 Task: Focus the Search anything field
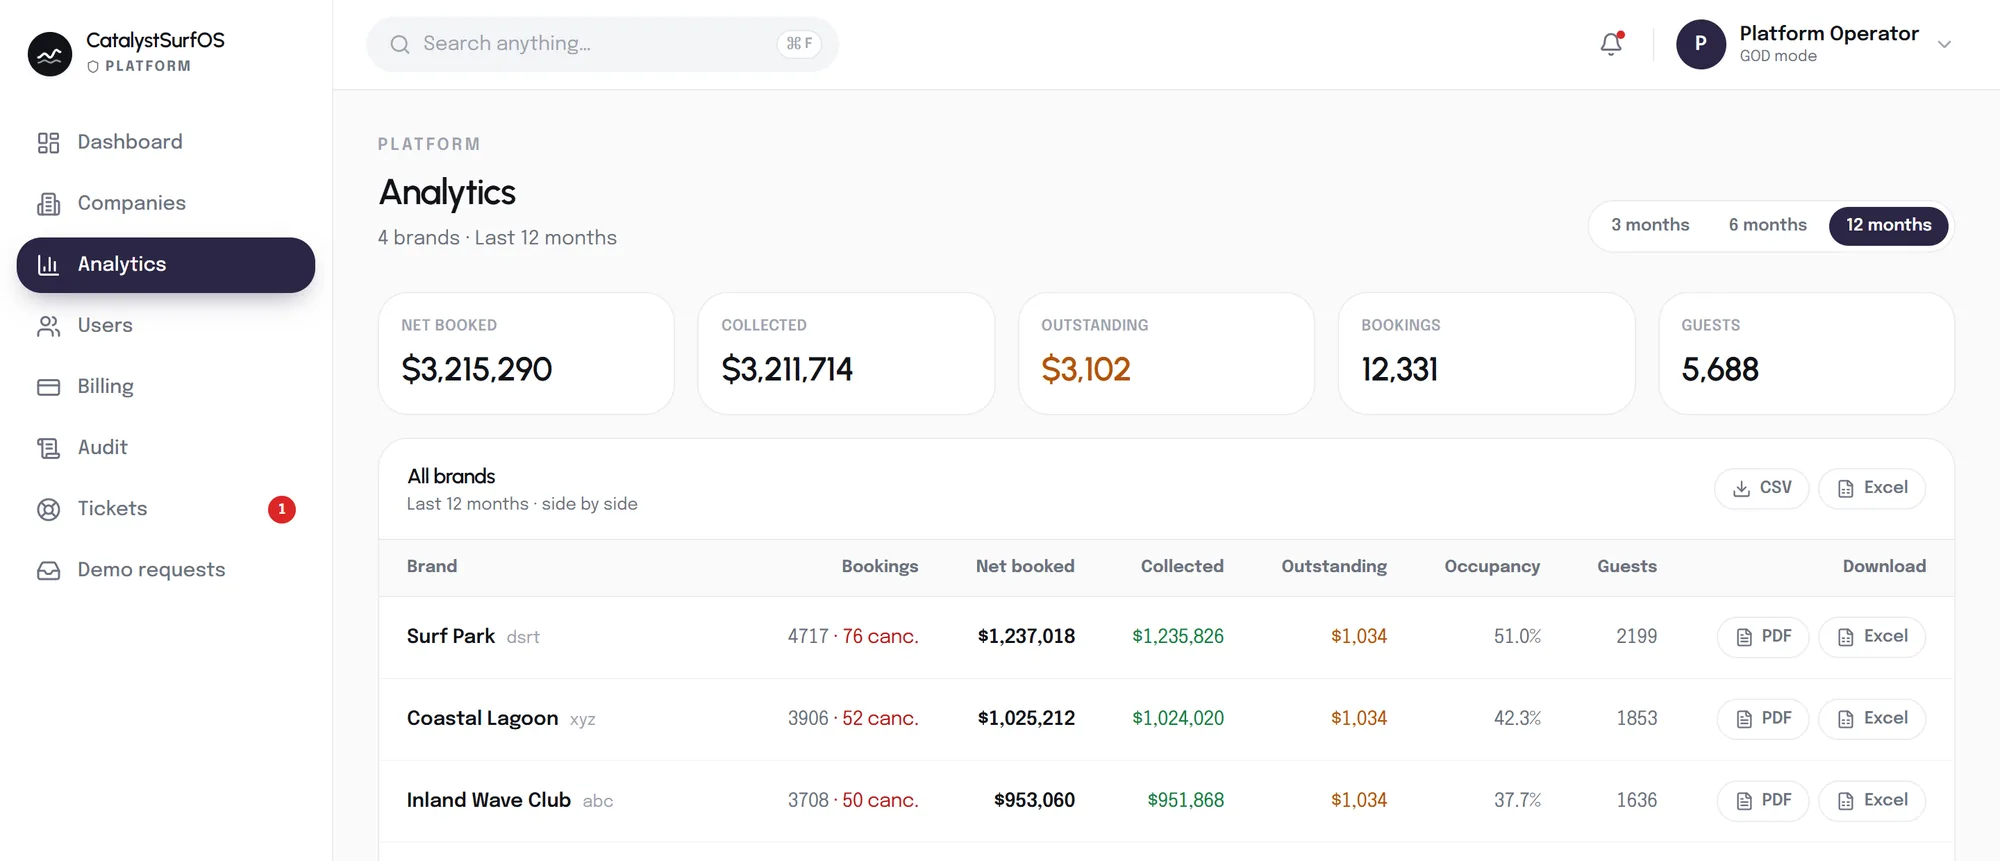click(x=602, y=44)
